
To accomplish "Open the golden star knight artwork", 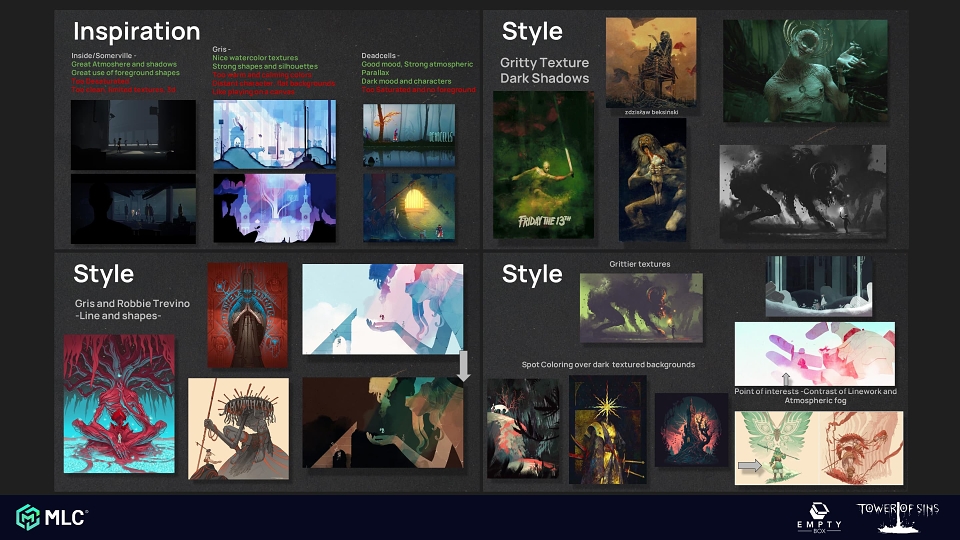I will 608,430.
